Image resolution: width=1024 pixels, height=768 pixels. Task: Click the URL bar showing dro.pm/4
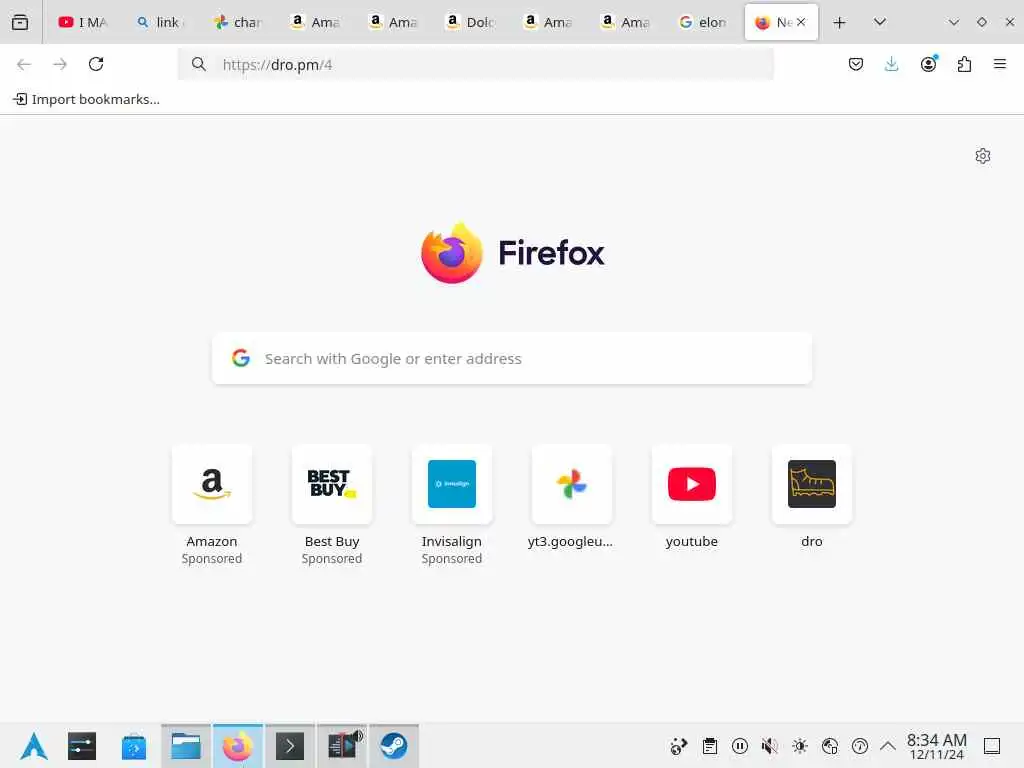click(x=475, y=64)
